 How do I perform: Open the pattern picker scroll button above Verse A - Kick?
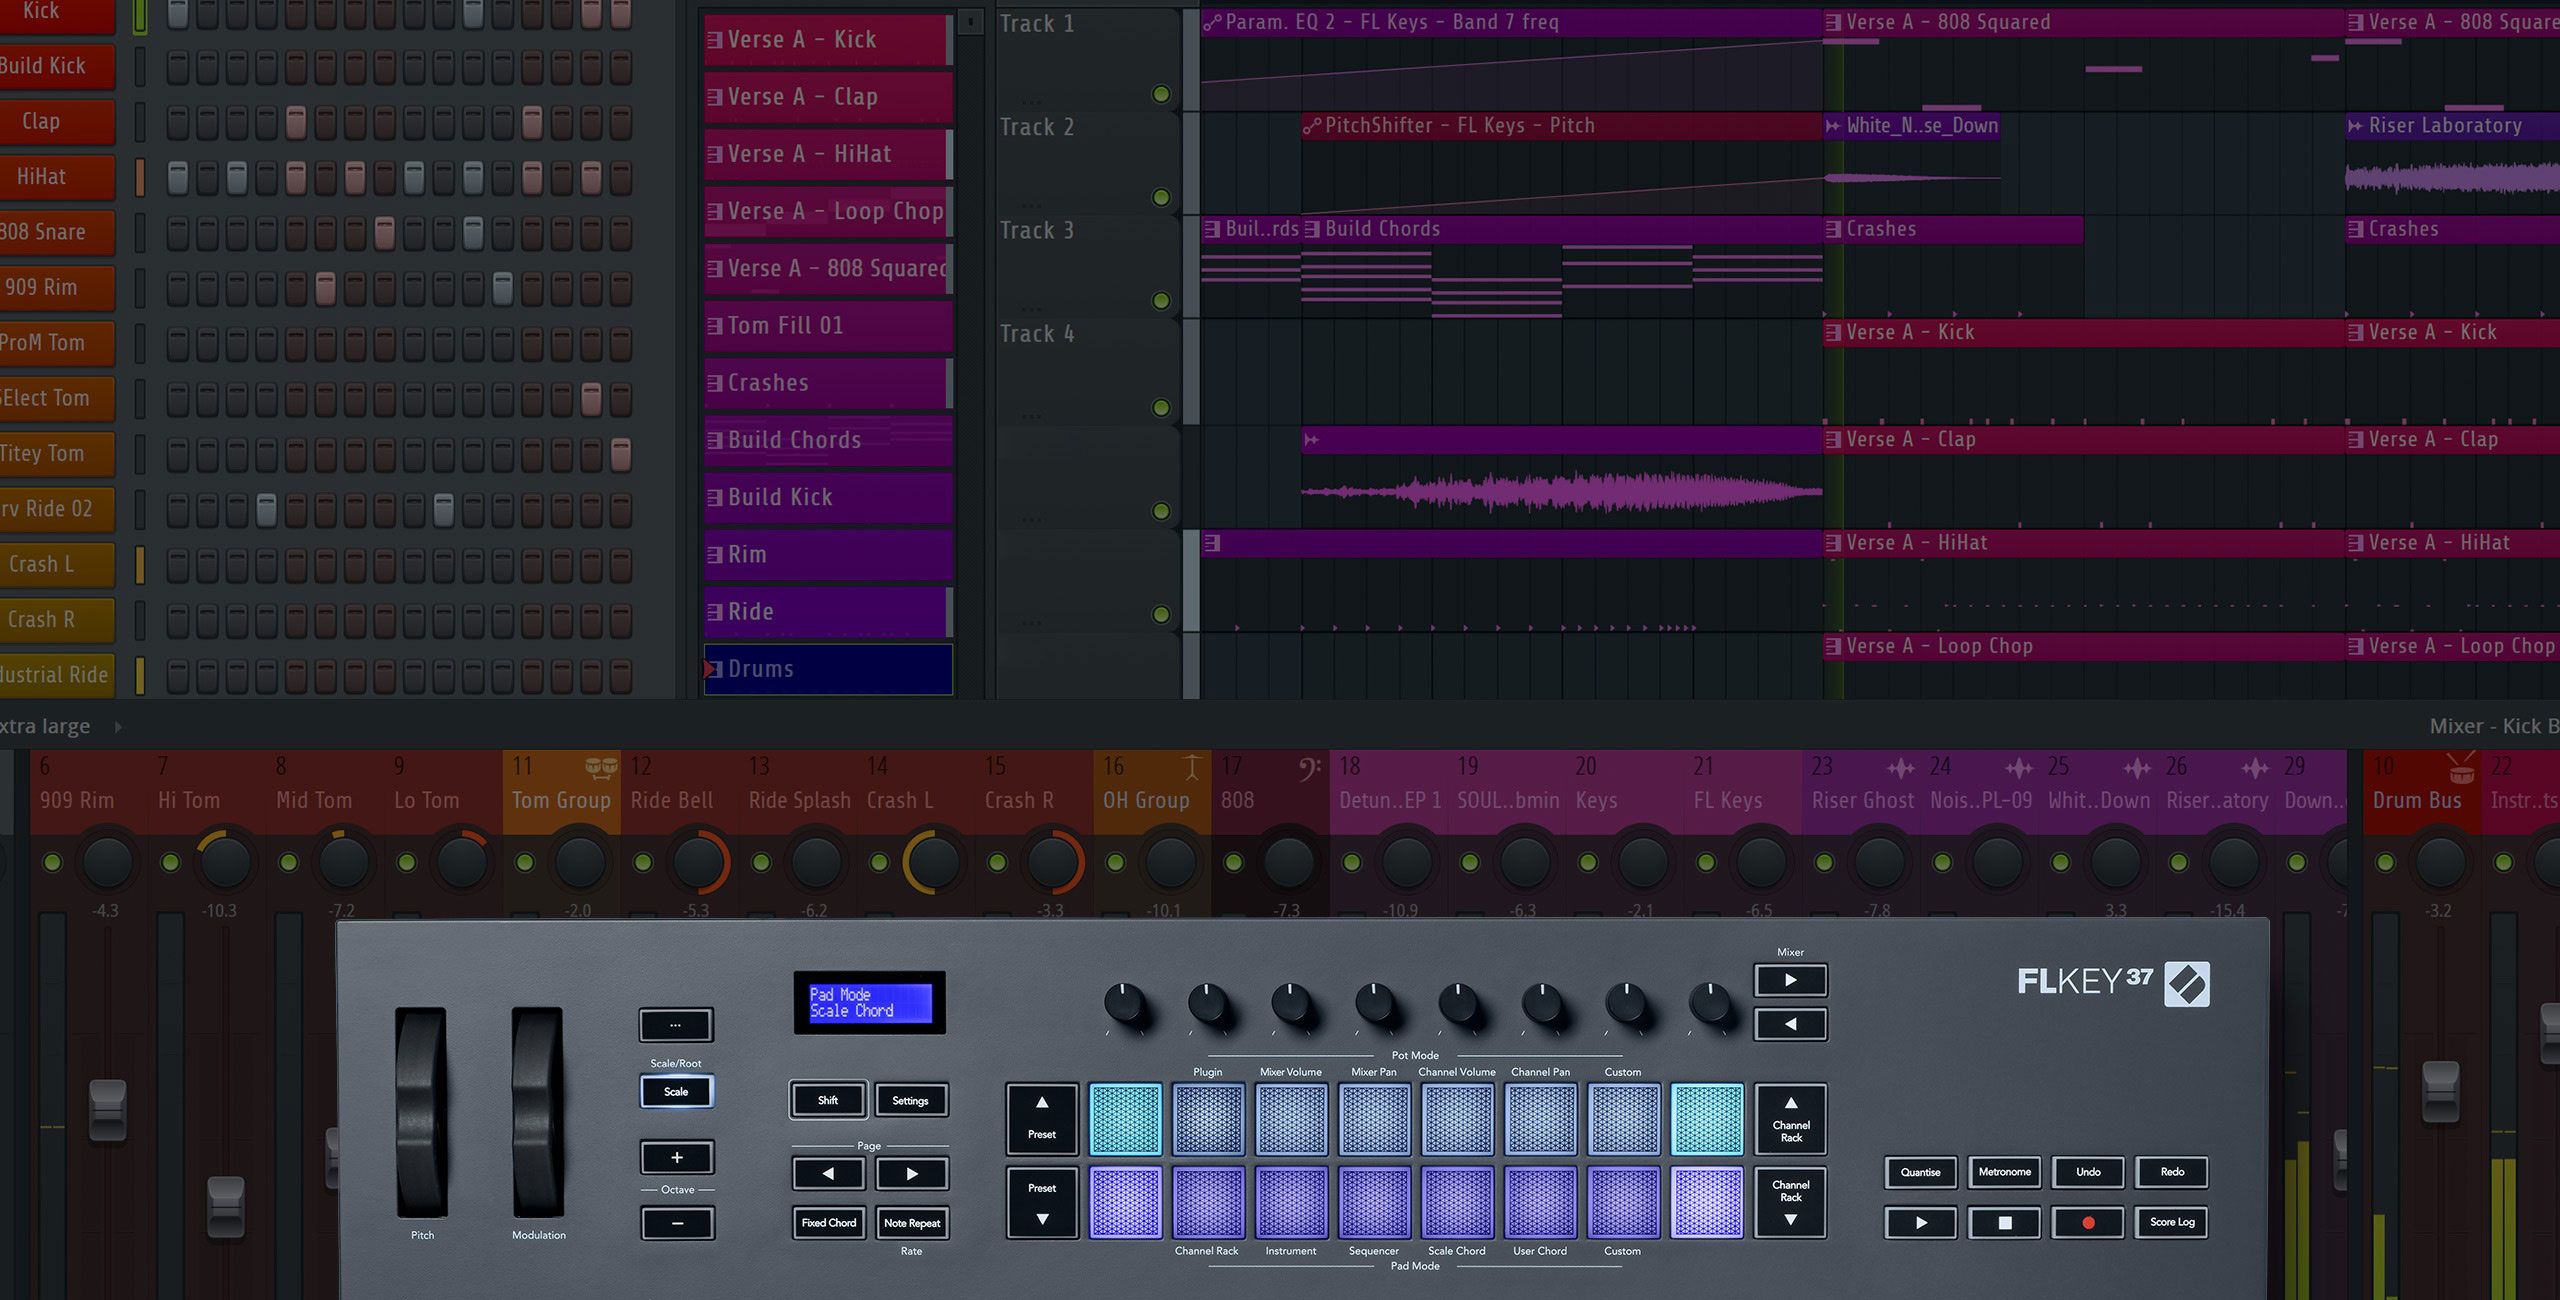[970, 21]
